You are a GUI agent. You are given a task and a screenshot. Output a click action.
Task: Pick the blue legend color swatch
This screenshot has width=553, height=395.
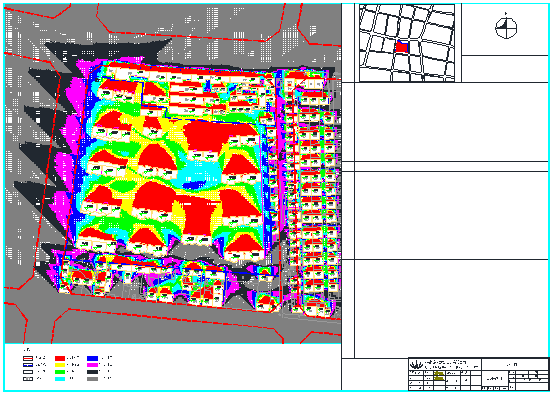(x=92, y=358)
